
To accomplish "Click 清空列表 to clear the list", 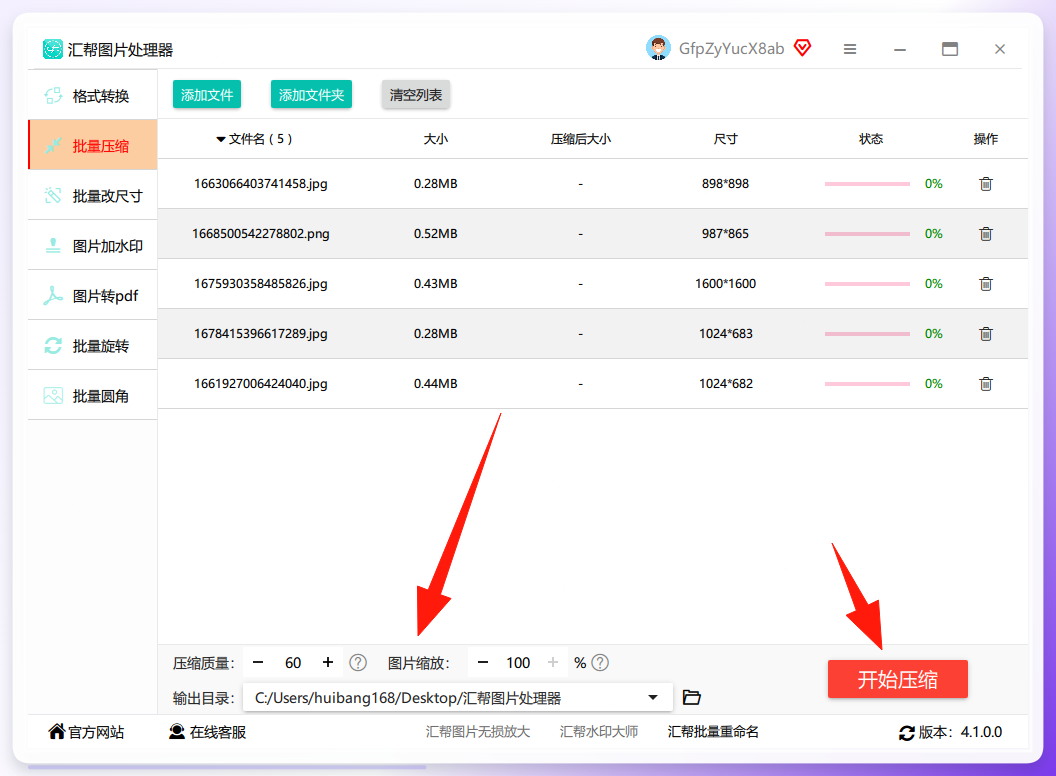I will tap(416, 95).
